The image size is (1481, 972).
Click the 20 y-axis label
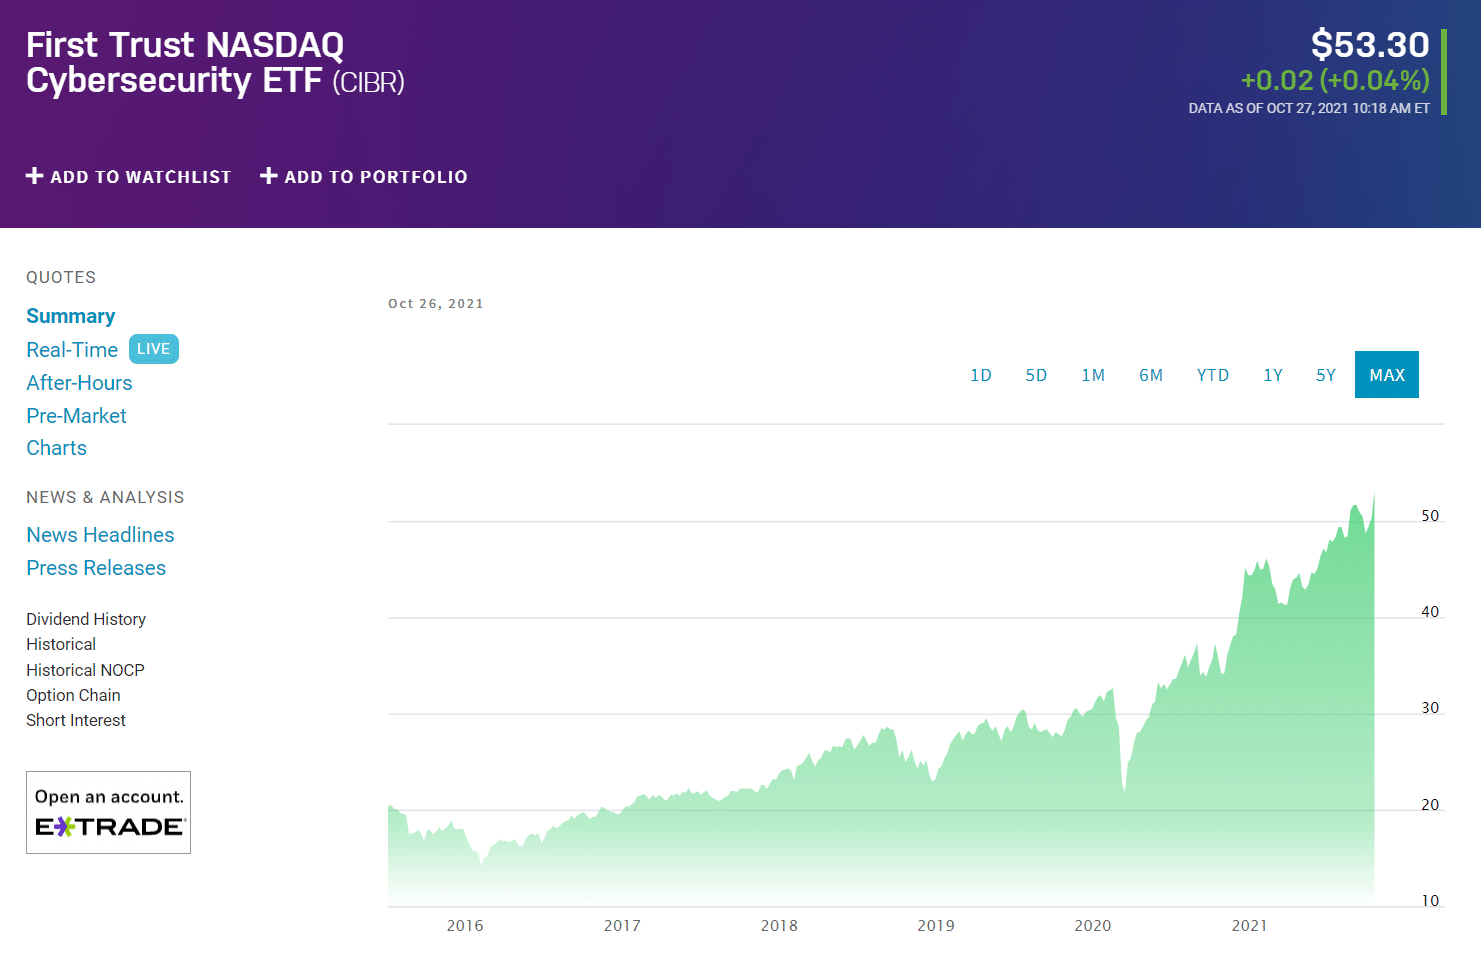click(x=1430, y=805)
